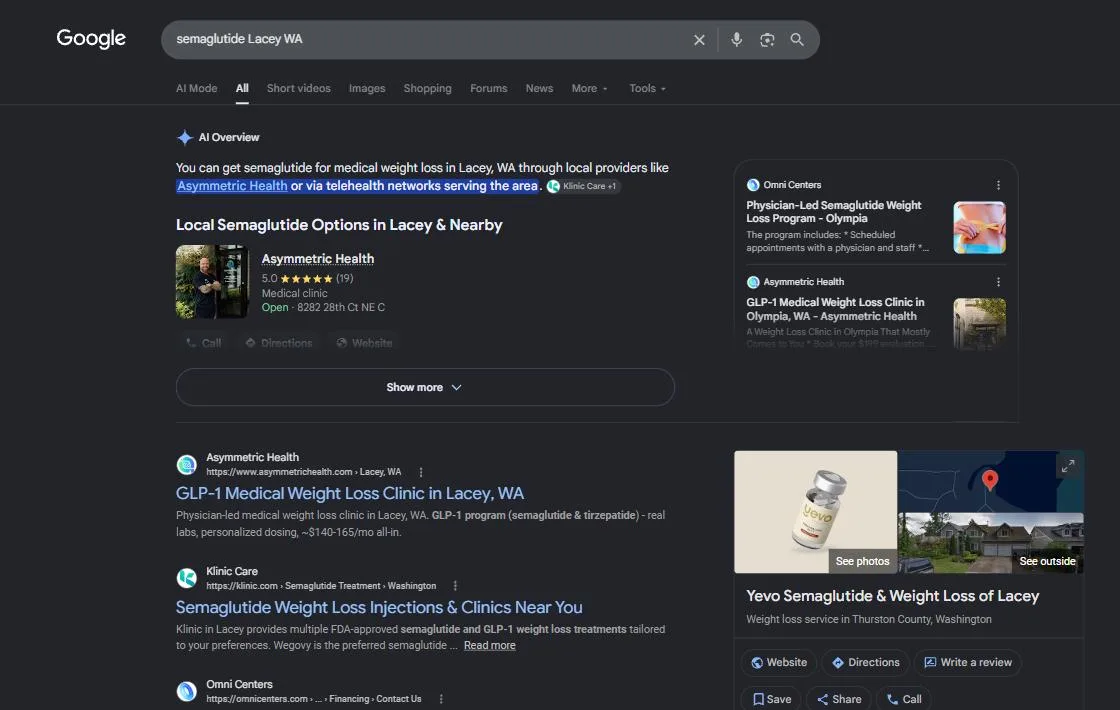Open Asymmetric Health clinic photo thumbnail
Image resolution: width=1120 pixels, height=710 pixels.
coord(212,281)
